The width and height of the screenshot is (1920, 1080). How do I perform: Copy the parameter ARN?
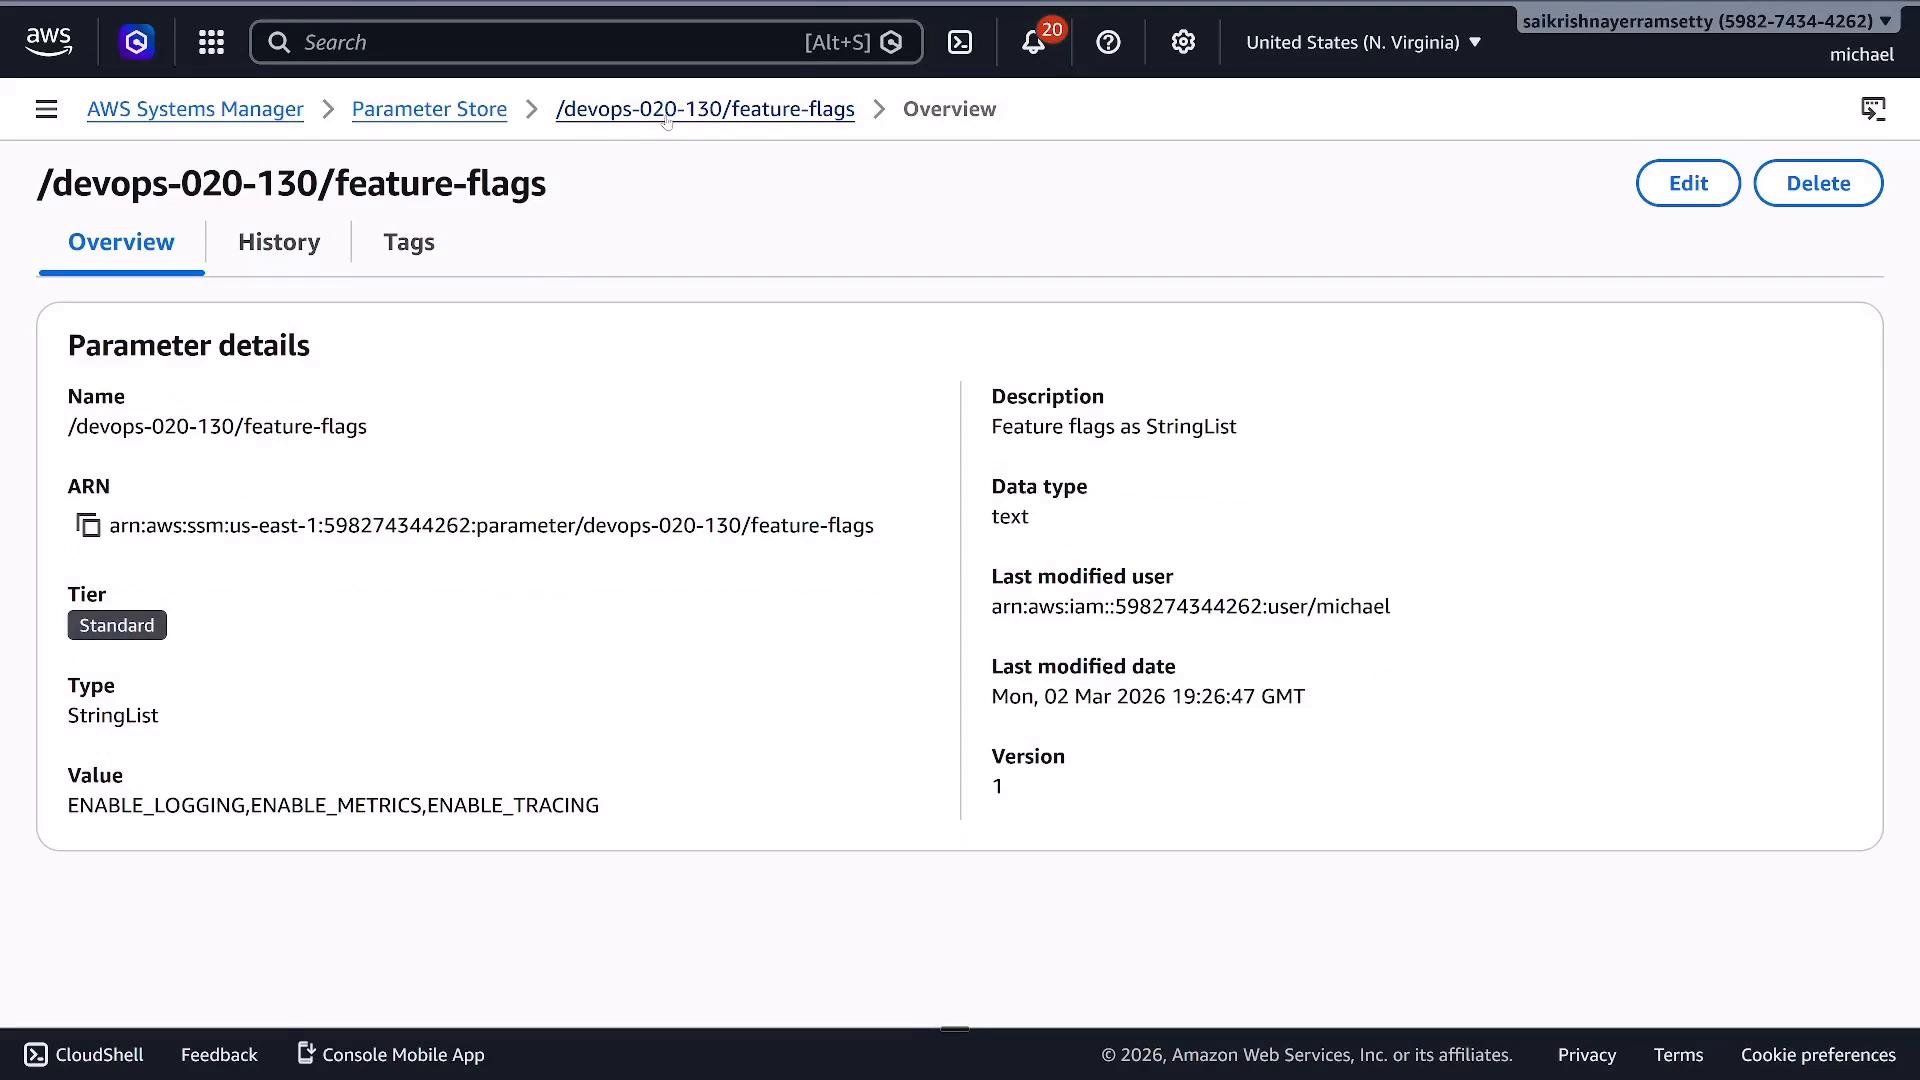pyautogui.click(x=89, y=525)
